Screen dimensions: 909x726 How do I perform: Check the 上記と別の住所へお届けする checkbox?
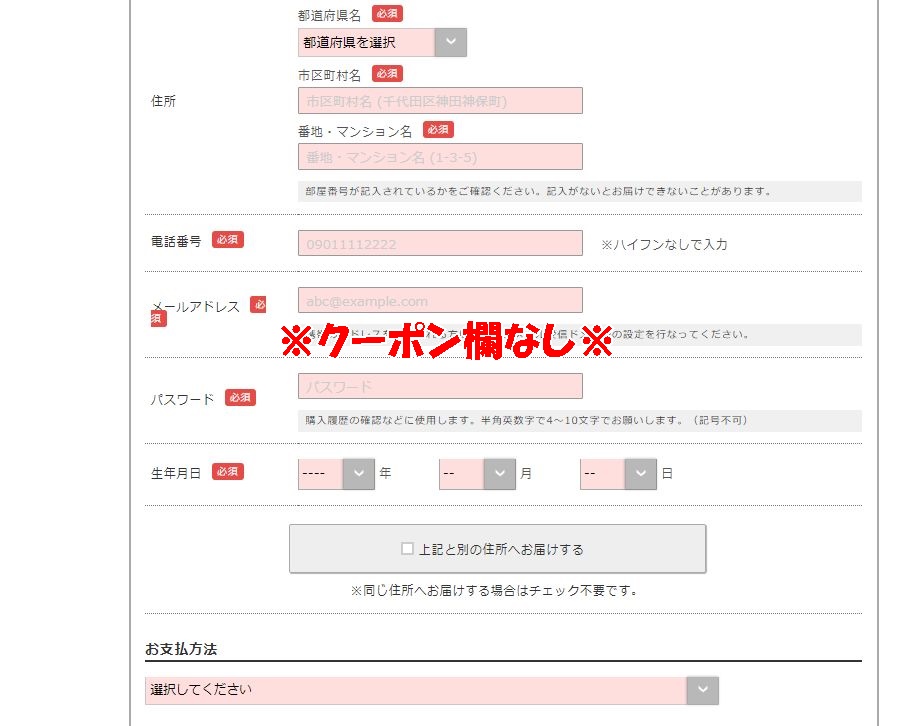[408, 549]
